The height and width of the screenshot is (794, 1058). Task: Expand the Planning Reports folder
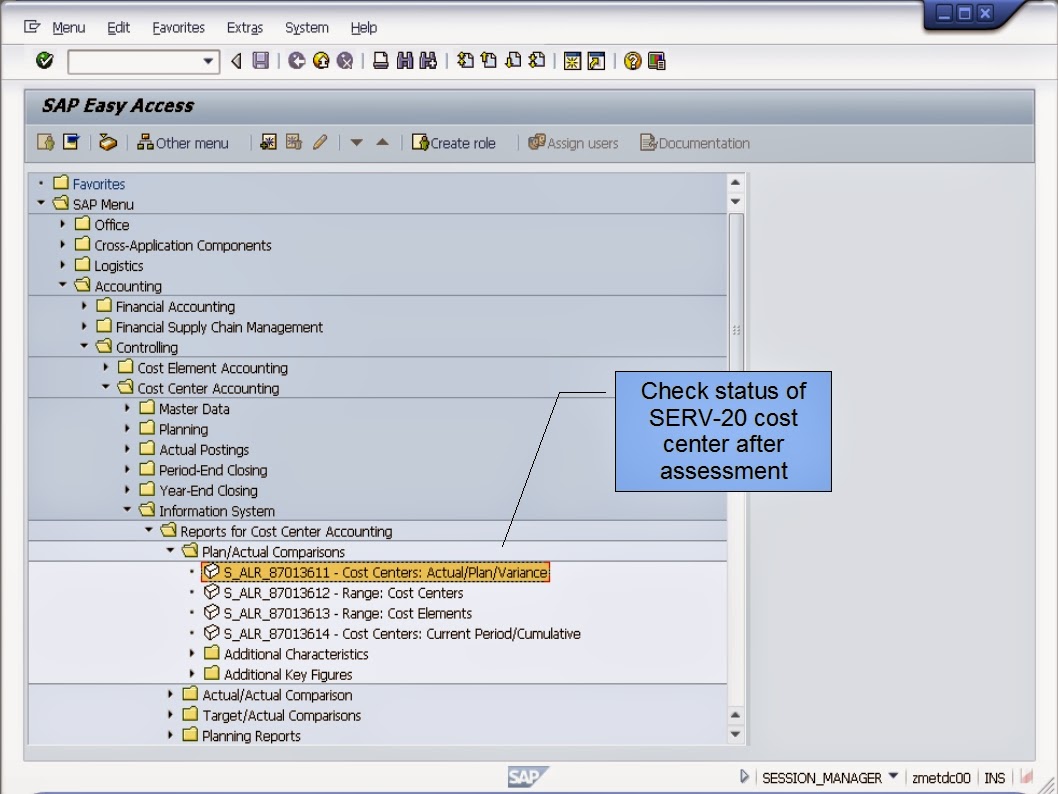170,735
